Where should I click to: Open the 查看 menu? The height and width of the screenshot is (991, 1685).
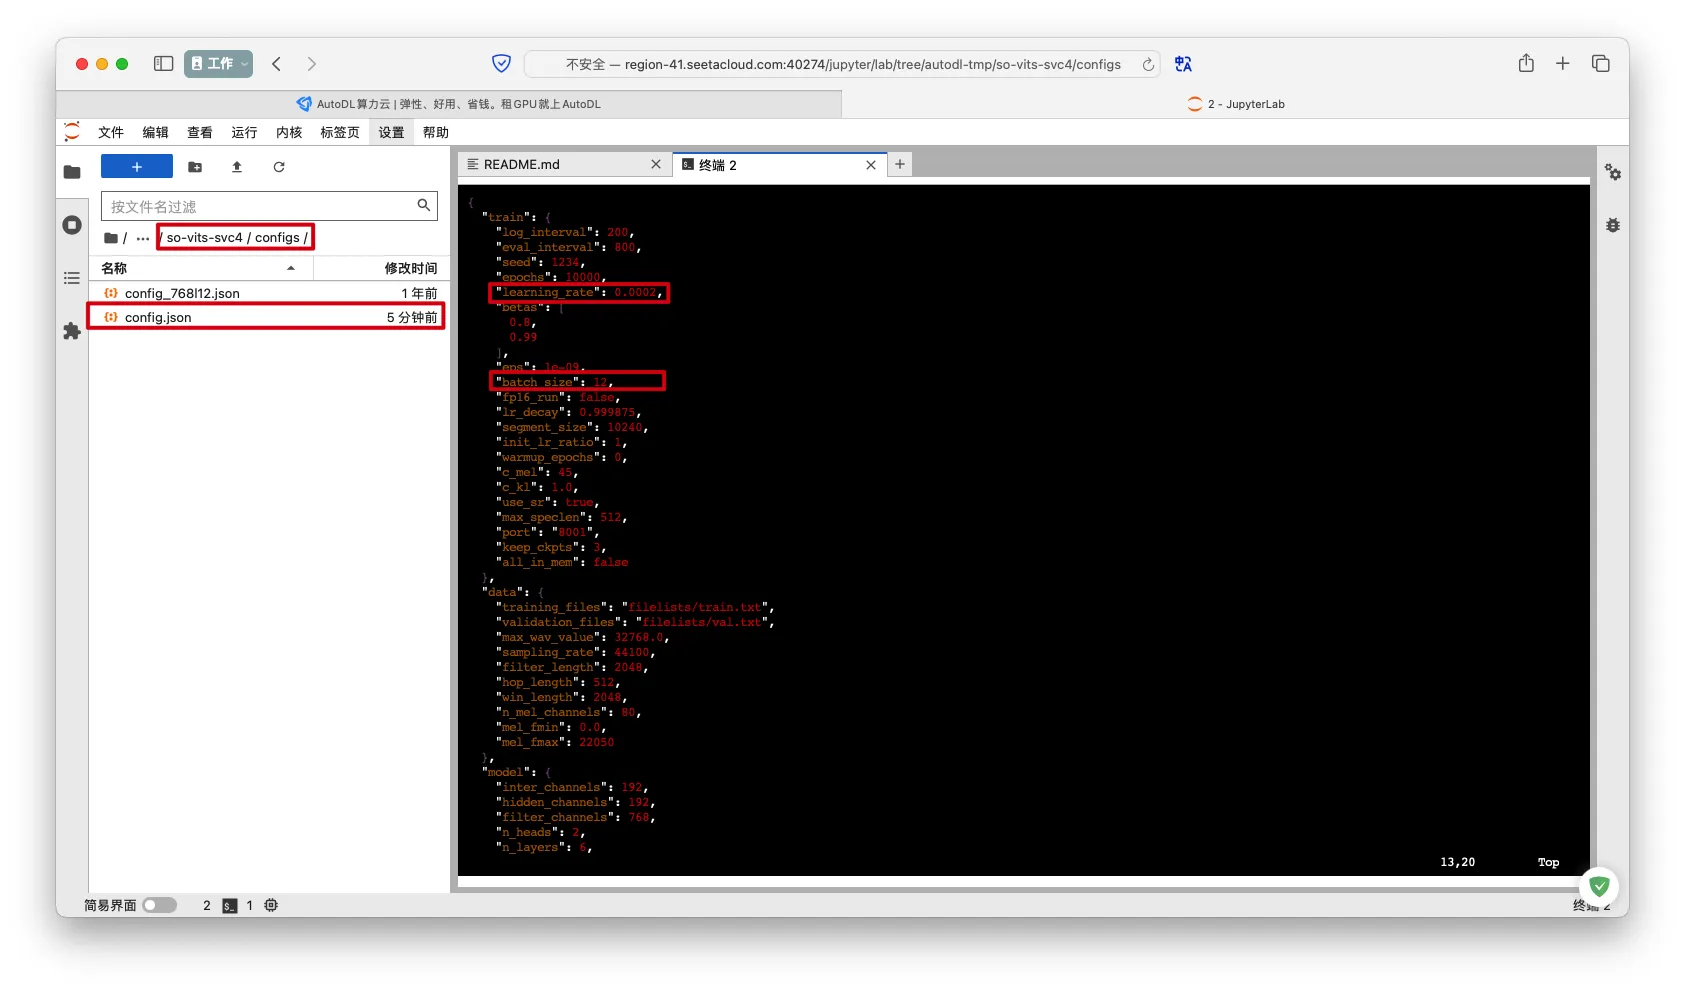tap(200, 132)
